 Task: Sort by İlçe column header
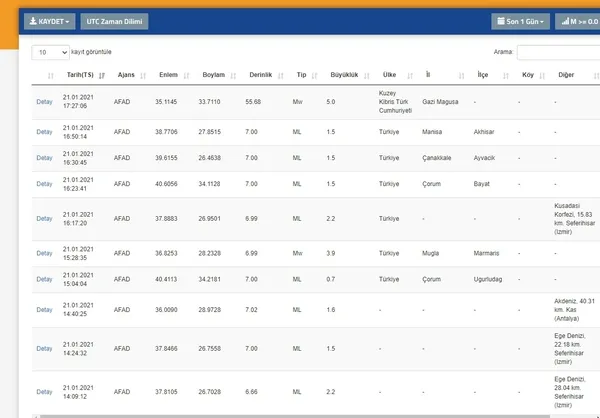pos(483,75)
